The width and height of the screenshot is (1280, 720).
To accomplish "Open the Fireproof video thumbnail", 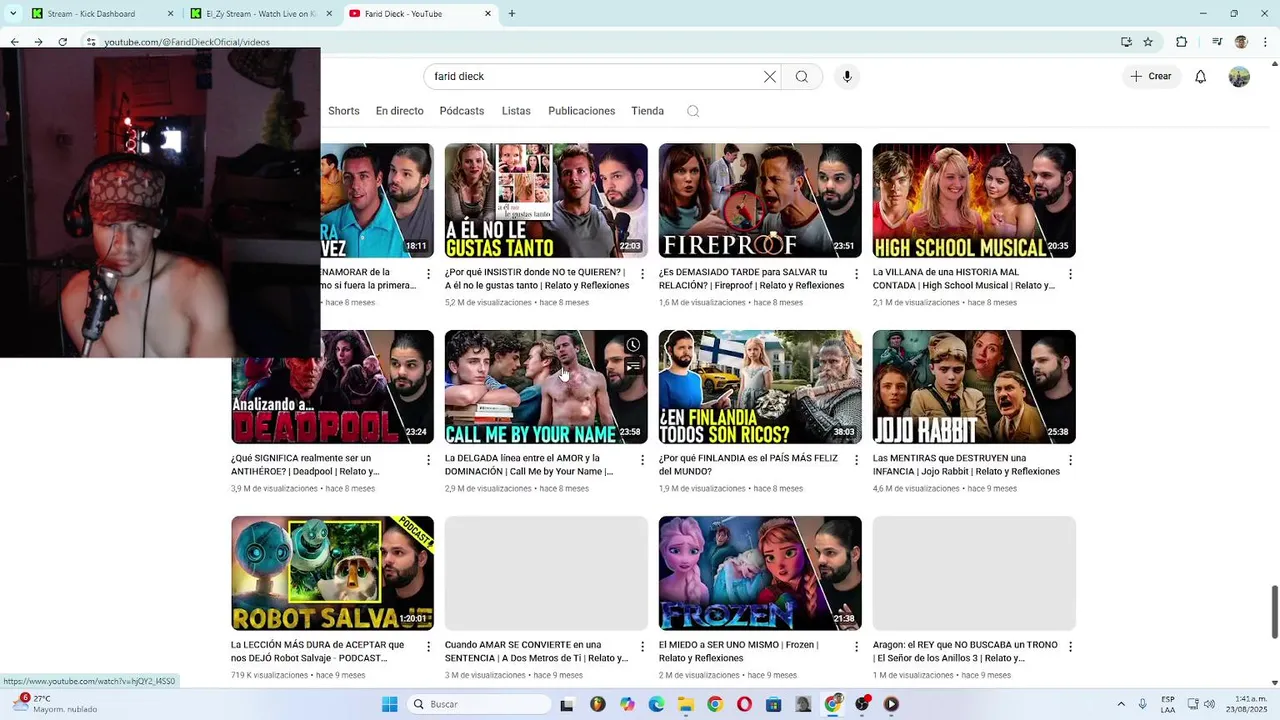I will [x=760, y=200].
